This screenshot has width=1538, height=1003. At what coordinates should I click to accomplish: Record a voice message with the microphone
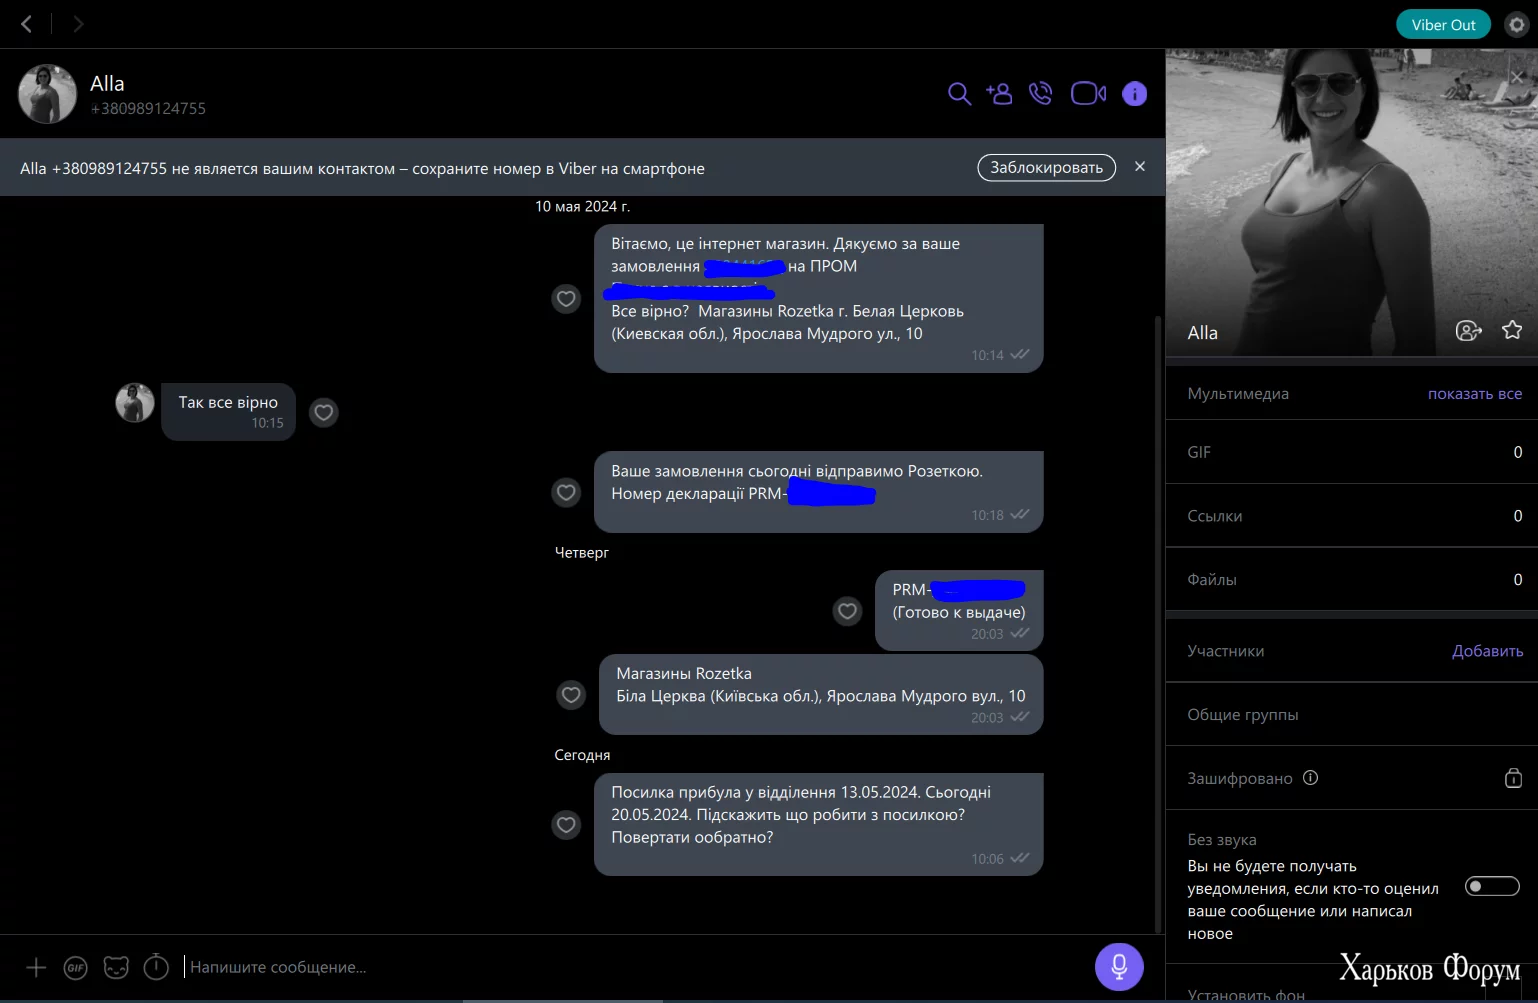1119,967
